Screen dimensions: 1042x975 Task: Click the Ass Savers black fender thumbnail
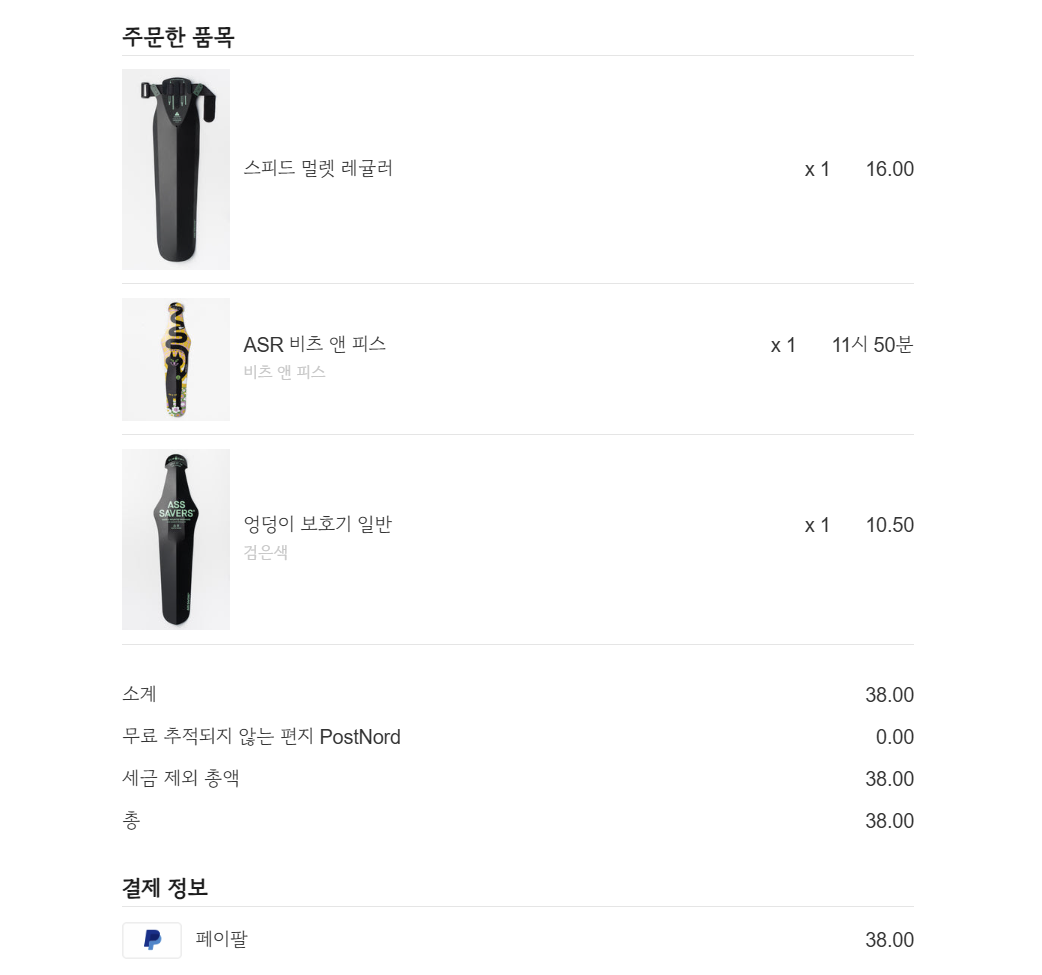176,539
